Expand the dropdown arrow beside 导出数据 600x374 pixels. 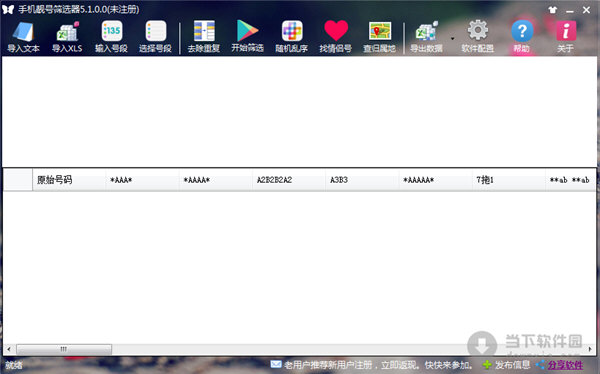(452, 39)
